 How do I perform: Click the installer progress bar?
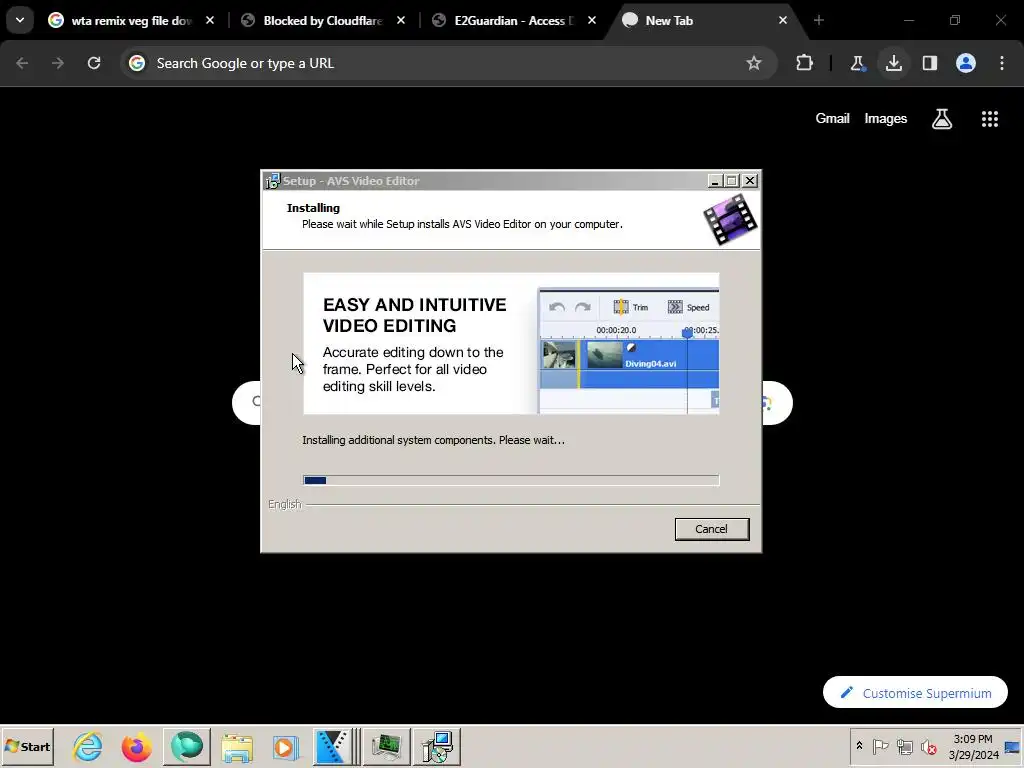(x=511, y=481)
